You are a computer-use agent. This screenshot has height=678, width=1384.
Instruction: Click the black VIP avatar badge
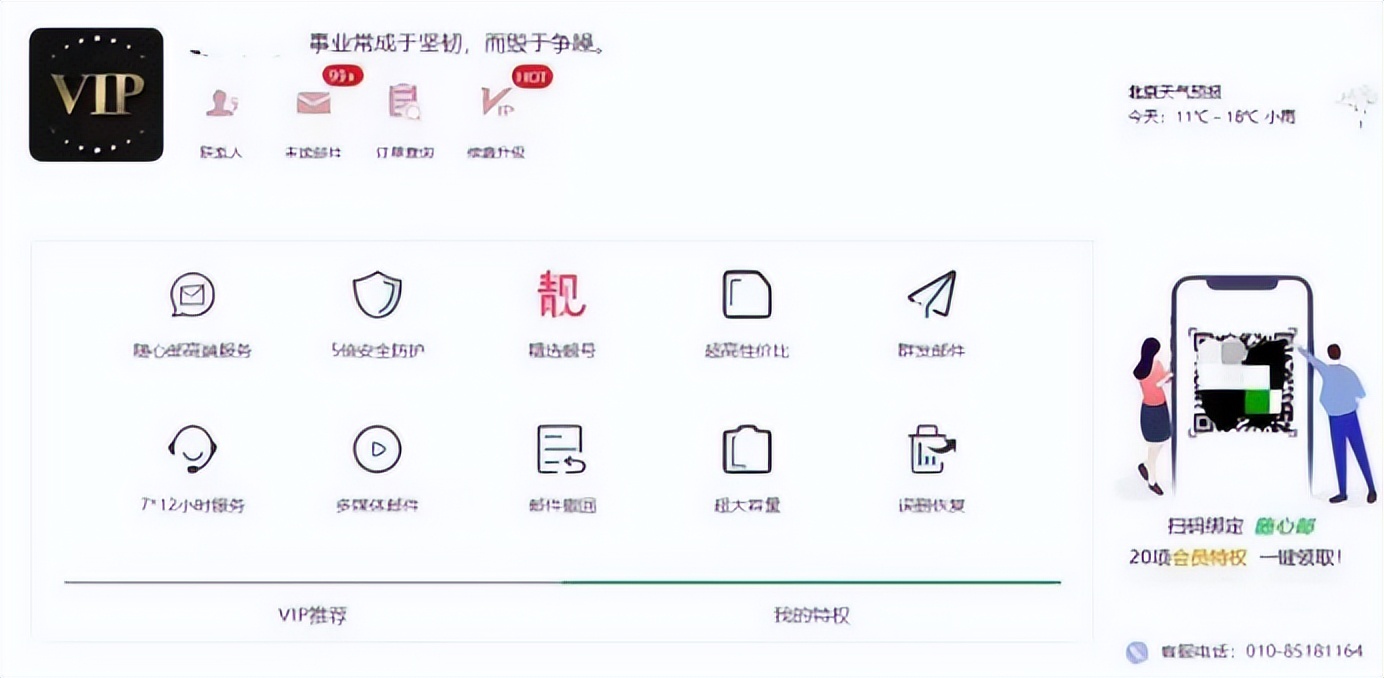click(x=96, y=94)
